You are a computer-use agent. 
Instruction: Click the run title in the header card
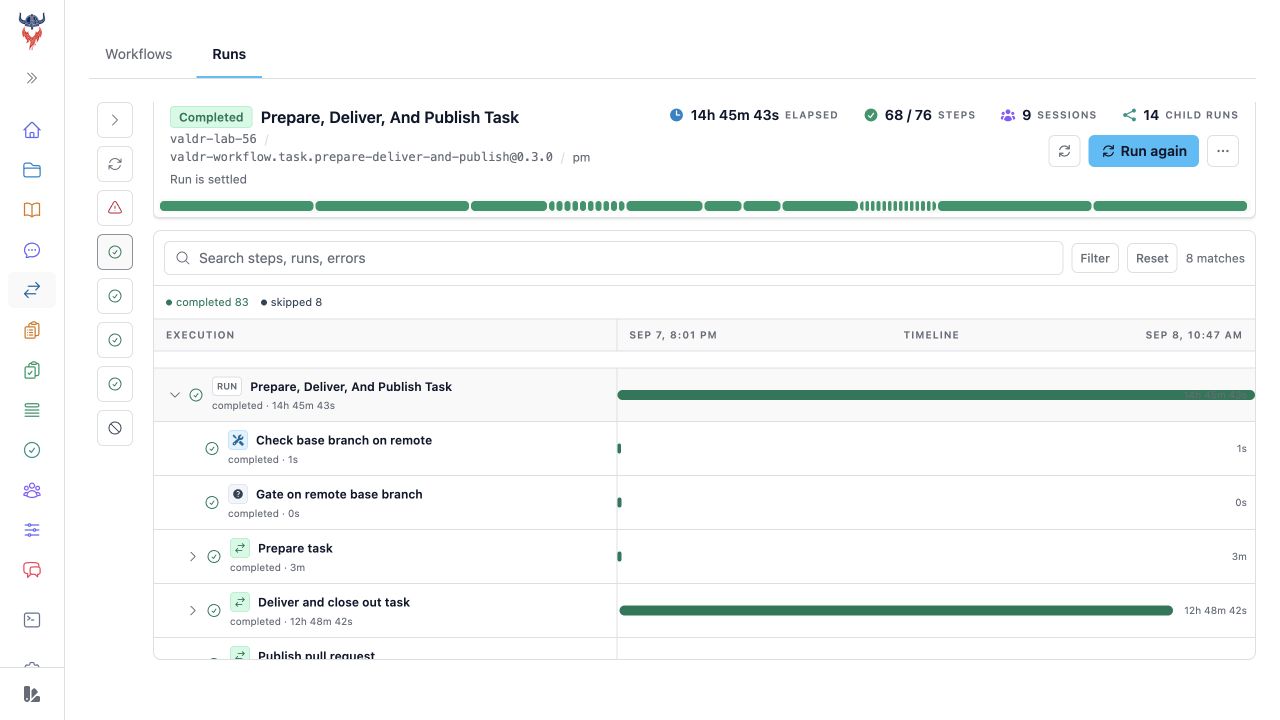coord(390,117)
